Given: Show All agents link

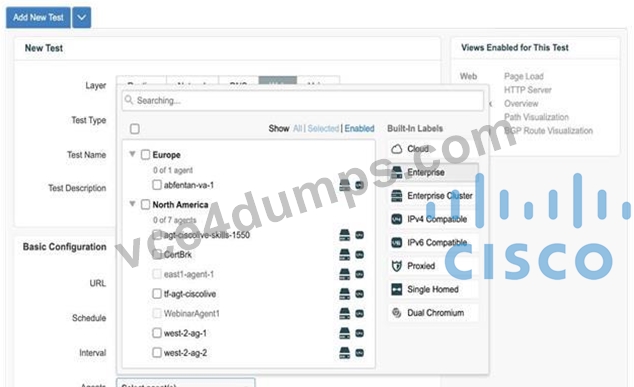Looking at the screenshot, I should [297, 129].
